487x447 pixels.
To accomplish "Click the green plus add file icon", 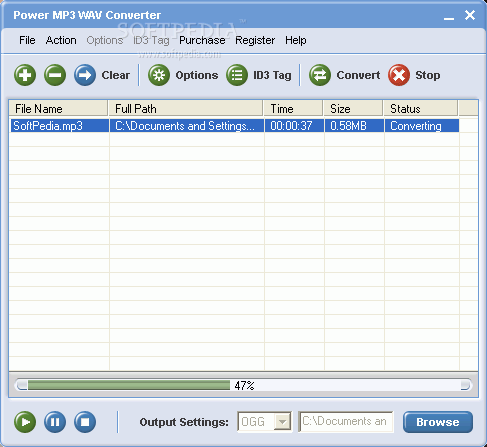I will pyautogui.click(x=25, y=75).
